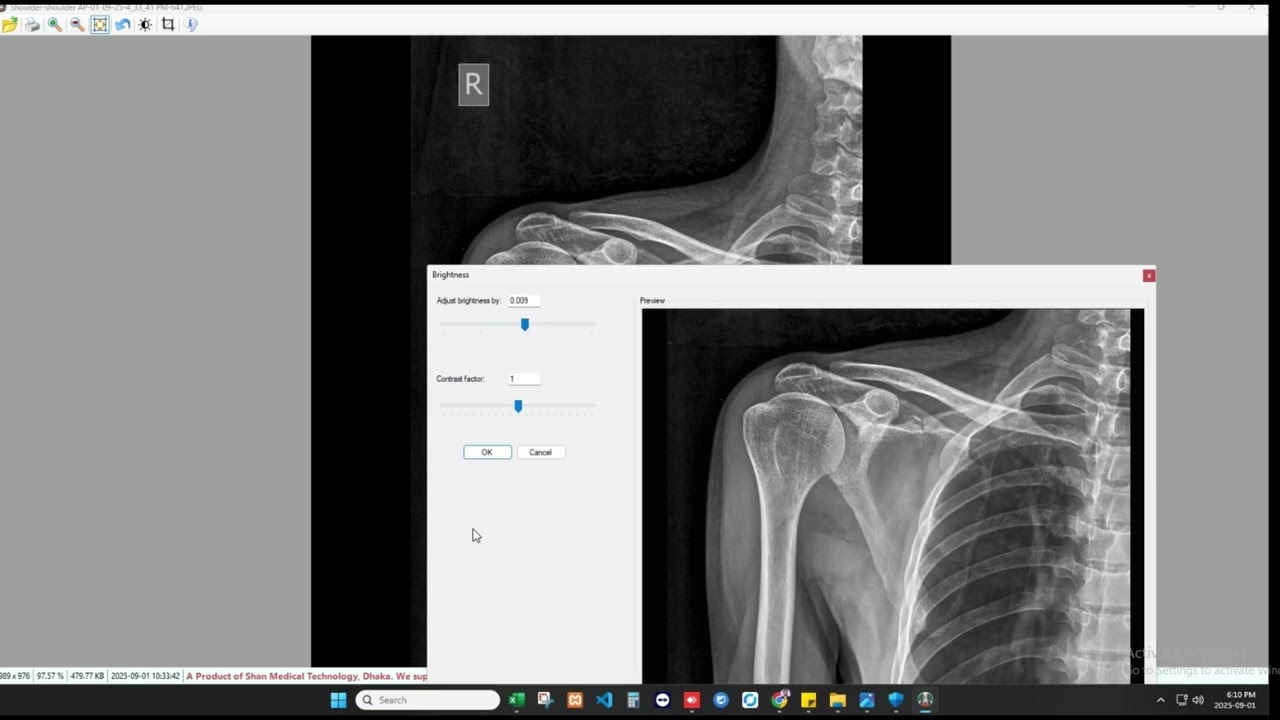
Task: Open XAMPP from the taskbar
Action: point(575,700)
